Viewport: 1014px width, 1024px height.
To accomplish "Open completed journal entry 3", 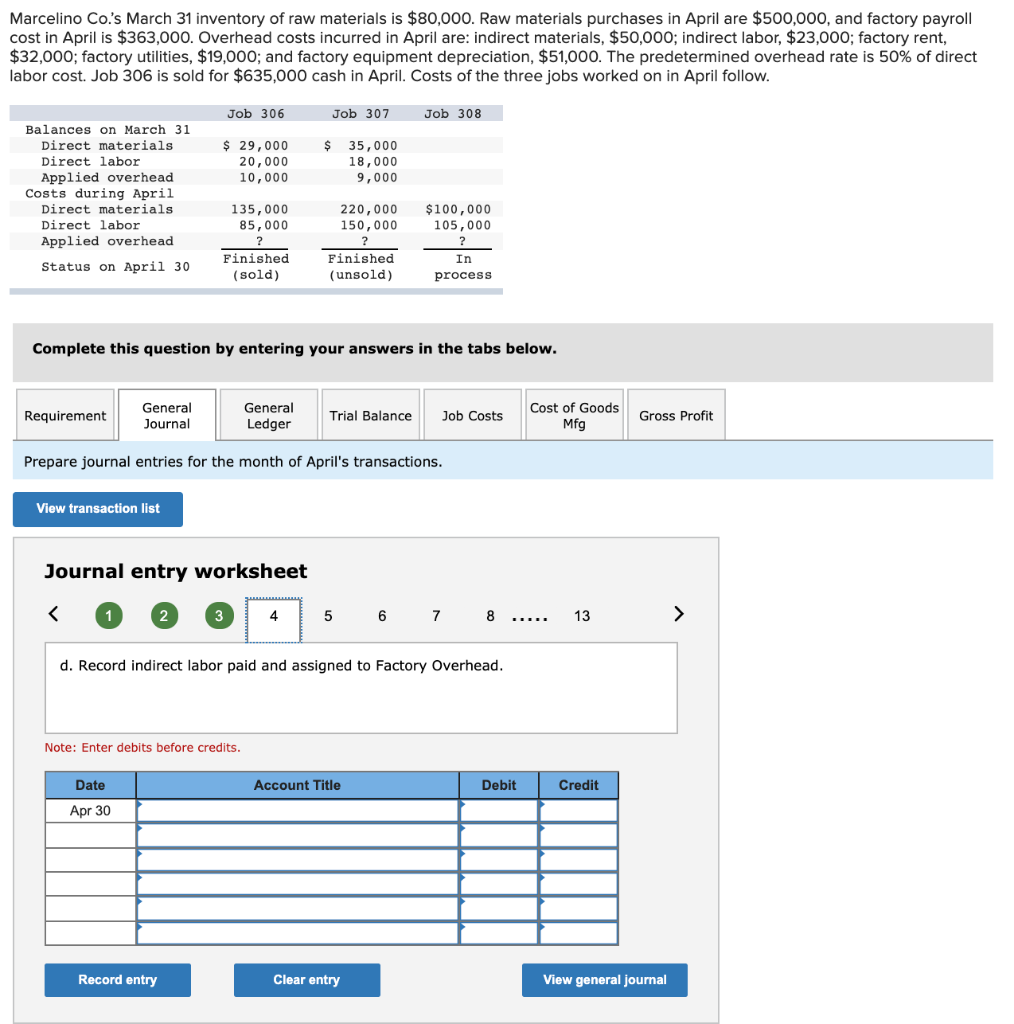I will pos(219,616).
